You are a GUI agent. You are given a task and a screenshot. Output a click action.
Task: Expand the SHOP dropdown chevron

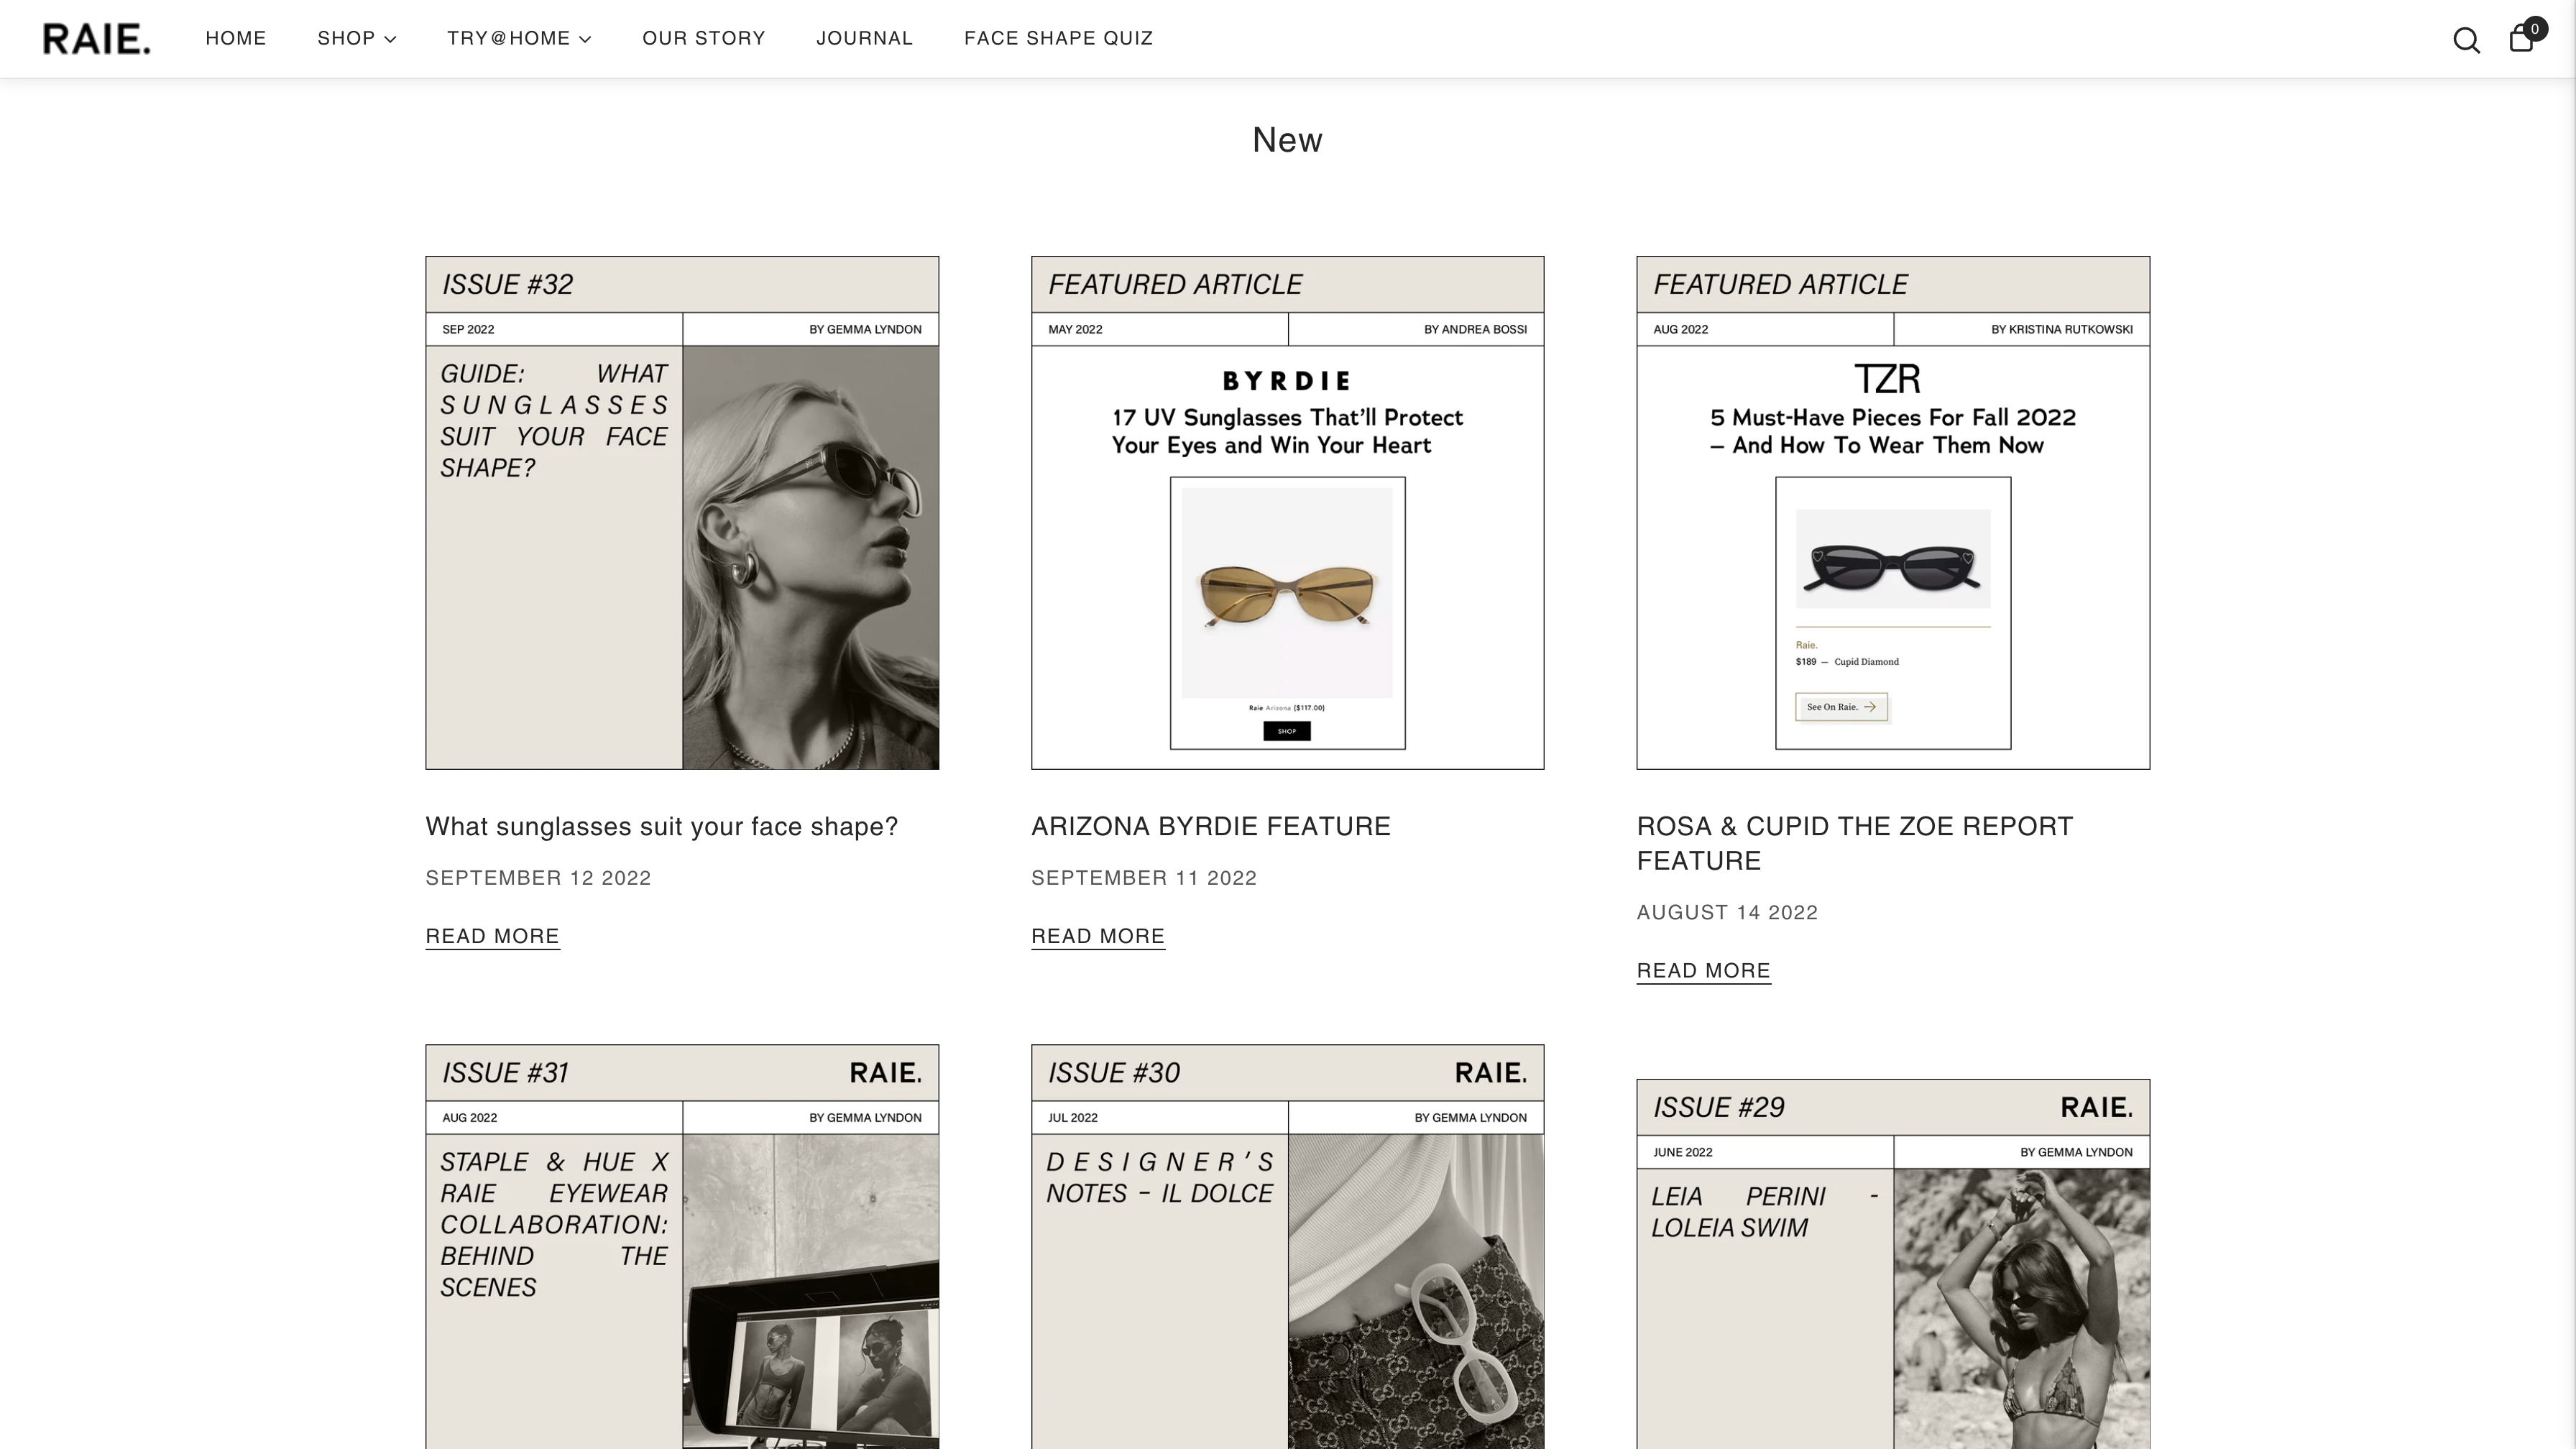pyautogui.click(x=390, y=39)
